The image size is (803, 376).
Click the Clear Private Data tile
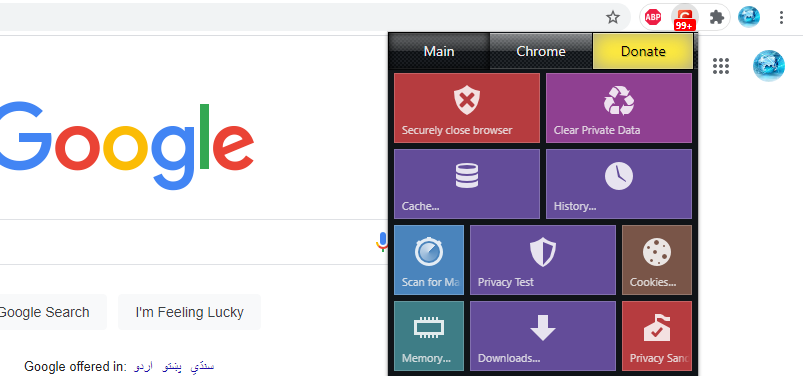point(619,108)
